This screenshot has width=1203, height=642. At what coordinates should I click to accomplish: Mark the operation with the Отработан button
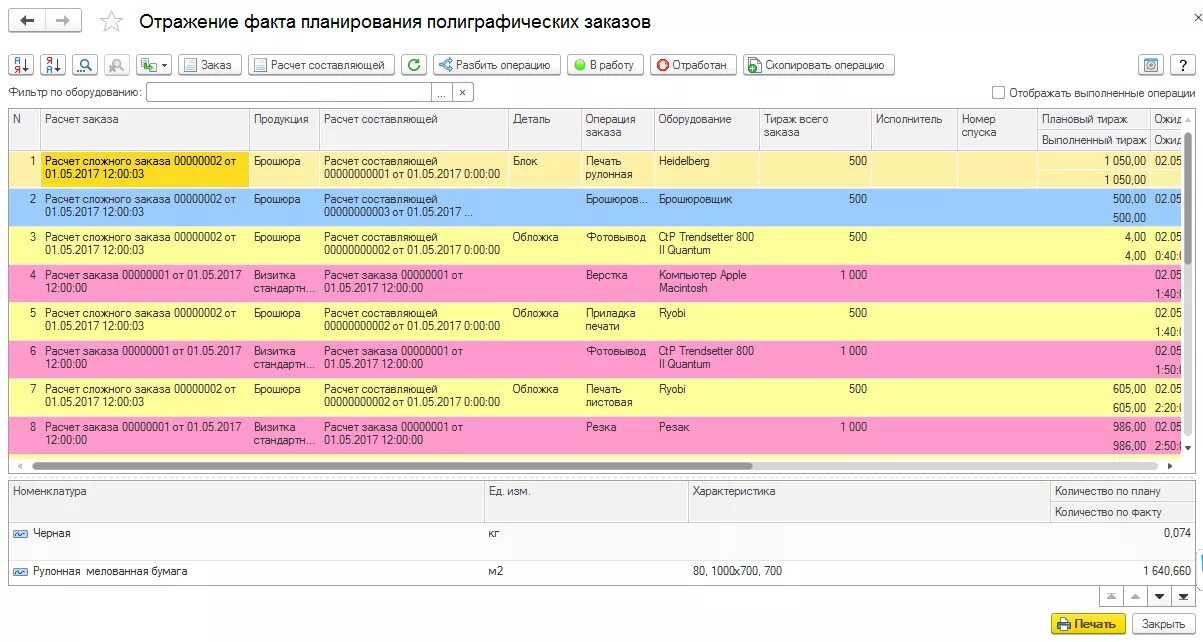pyautogui.click(x=693, y=65)
